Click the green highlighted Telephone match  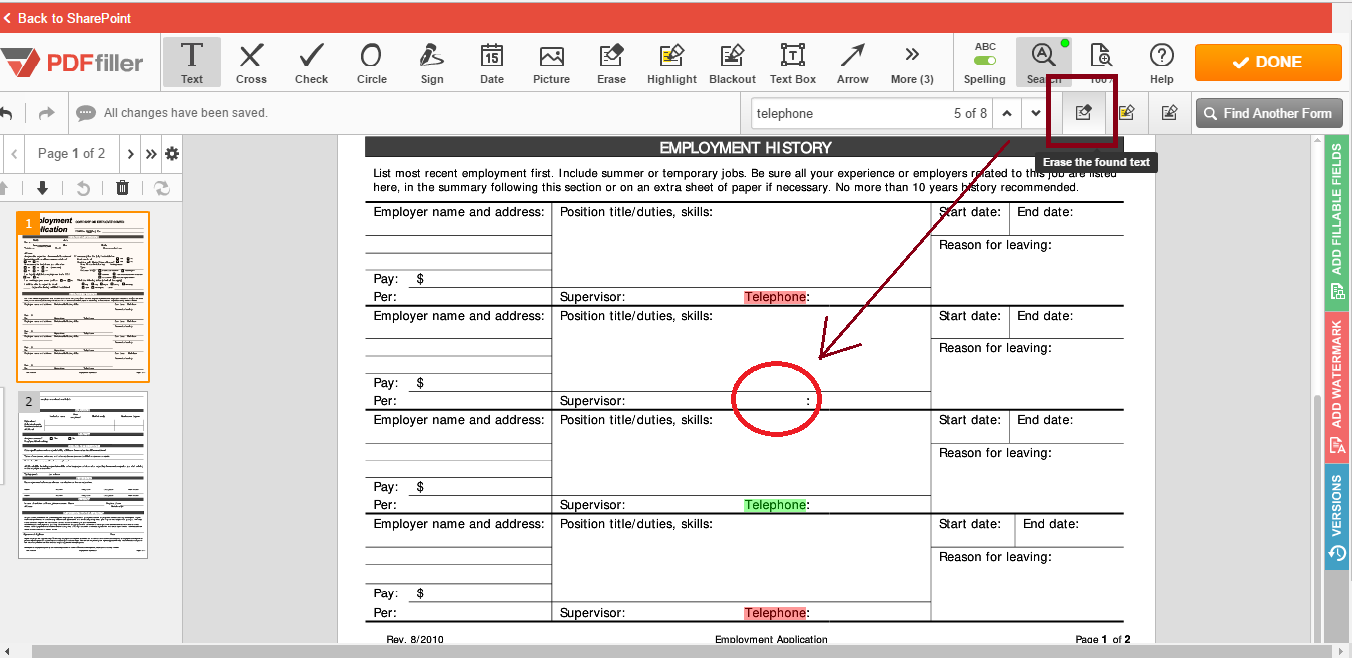click(x=775, y=505)
